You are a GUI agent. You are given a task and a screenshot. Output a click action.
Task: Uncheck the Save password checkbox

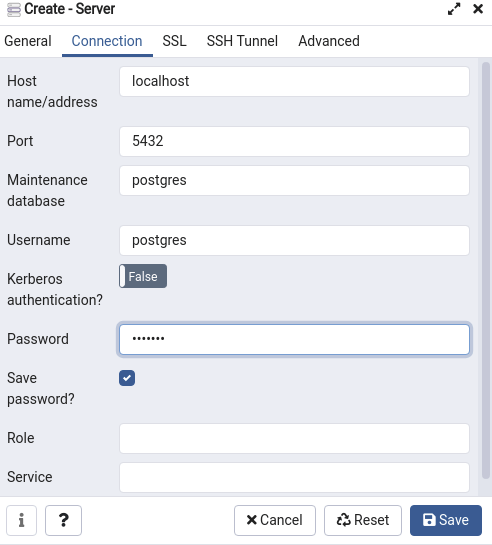pyautogui.click(x=127, y=378)
